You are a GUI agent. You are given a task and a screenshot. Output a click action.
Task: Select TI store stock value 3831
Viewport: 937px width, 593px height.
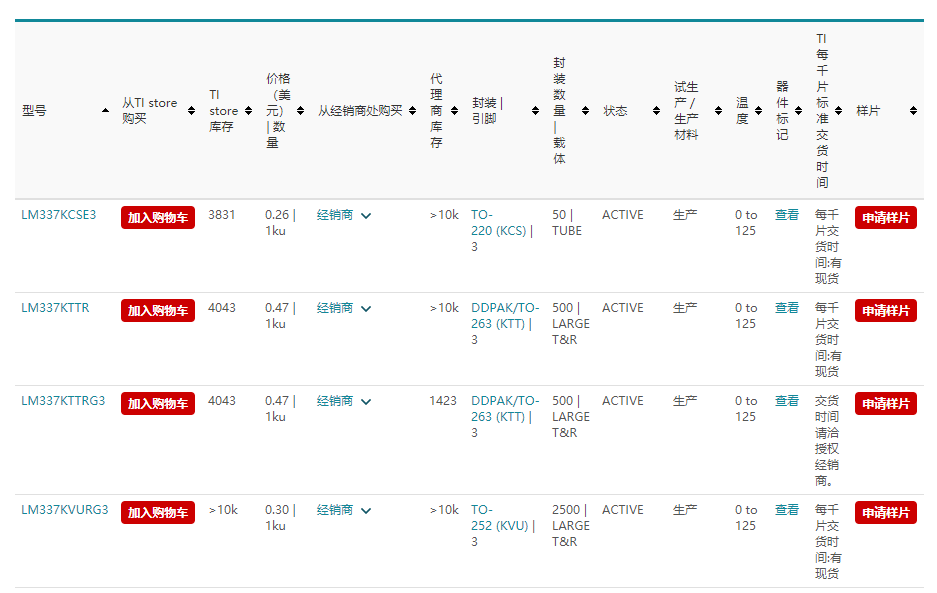(222, 215)
